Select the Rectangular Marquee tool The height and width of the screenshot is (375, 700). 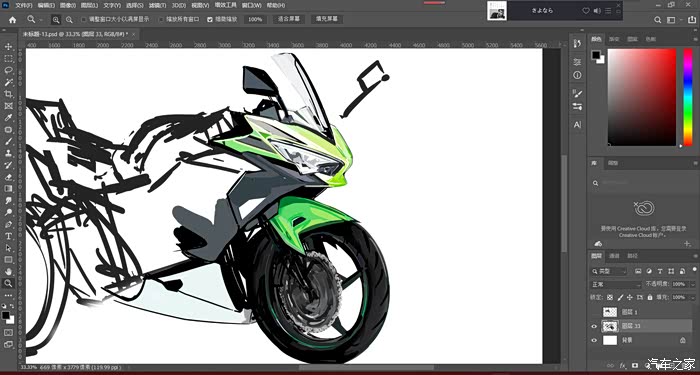[8, 59]
